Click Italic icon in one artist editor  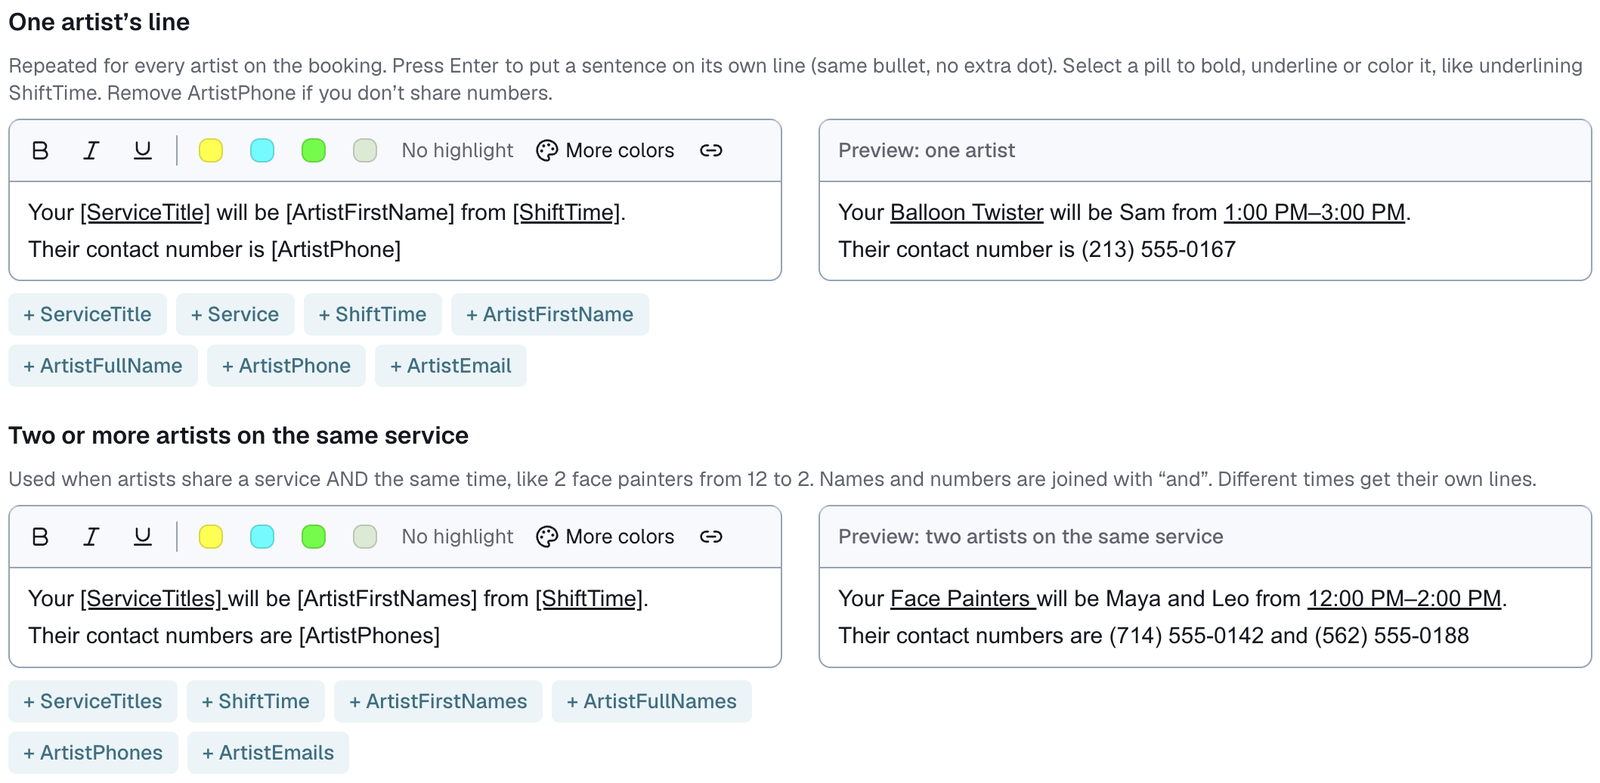coord(91,151)
